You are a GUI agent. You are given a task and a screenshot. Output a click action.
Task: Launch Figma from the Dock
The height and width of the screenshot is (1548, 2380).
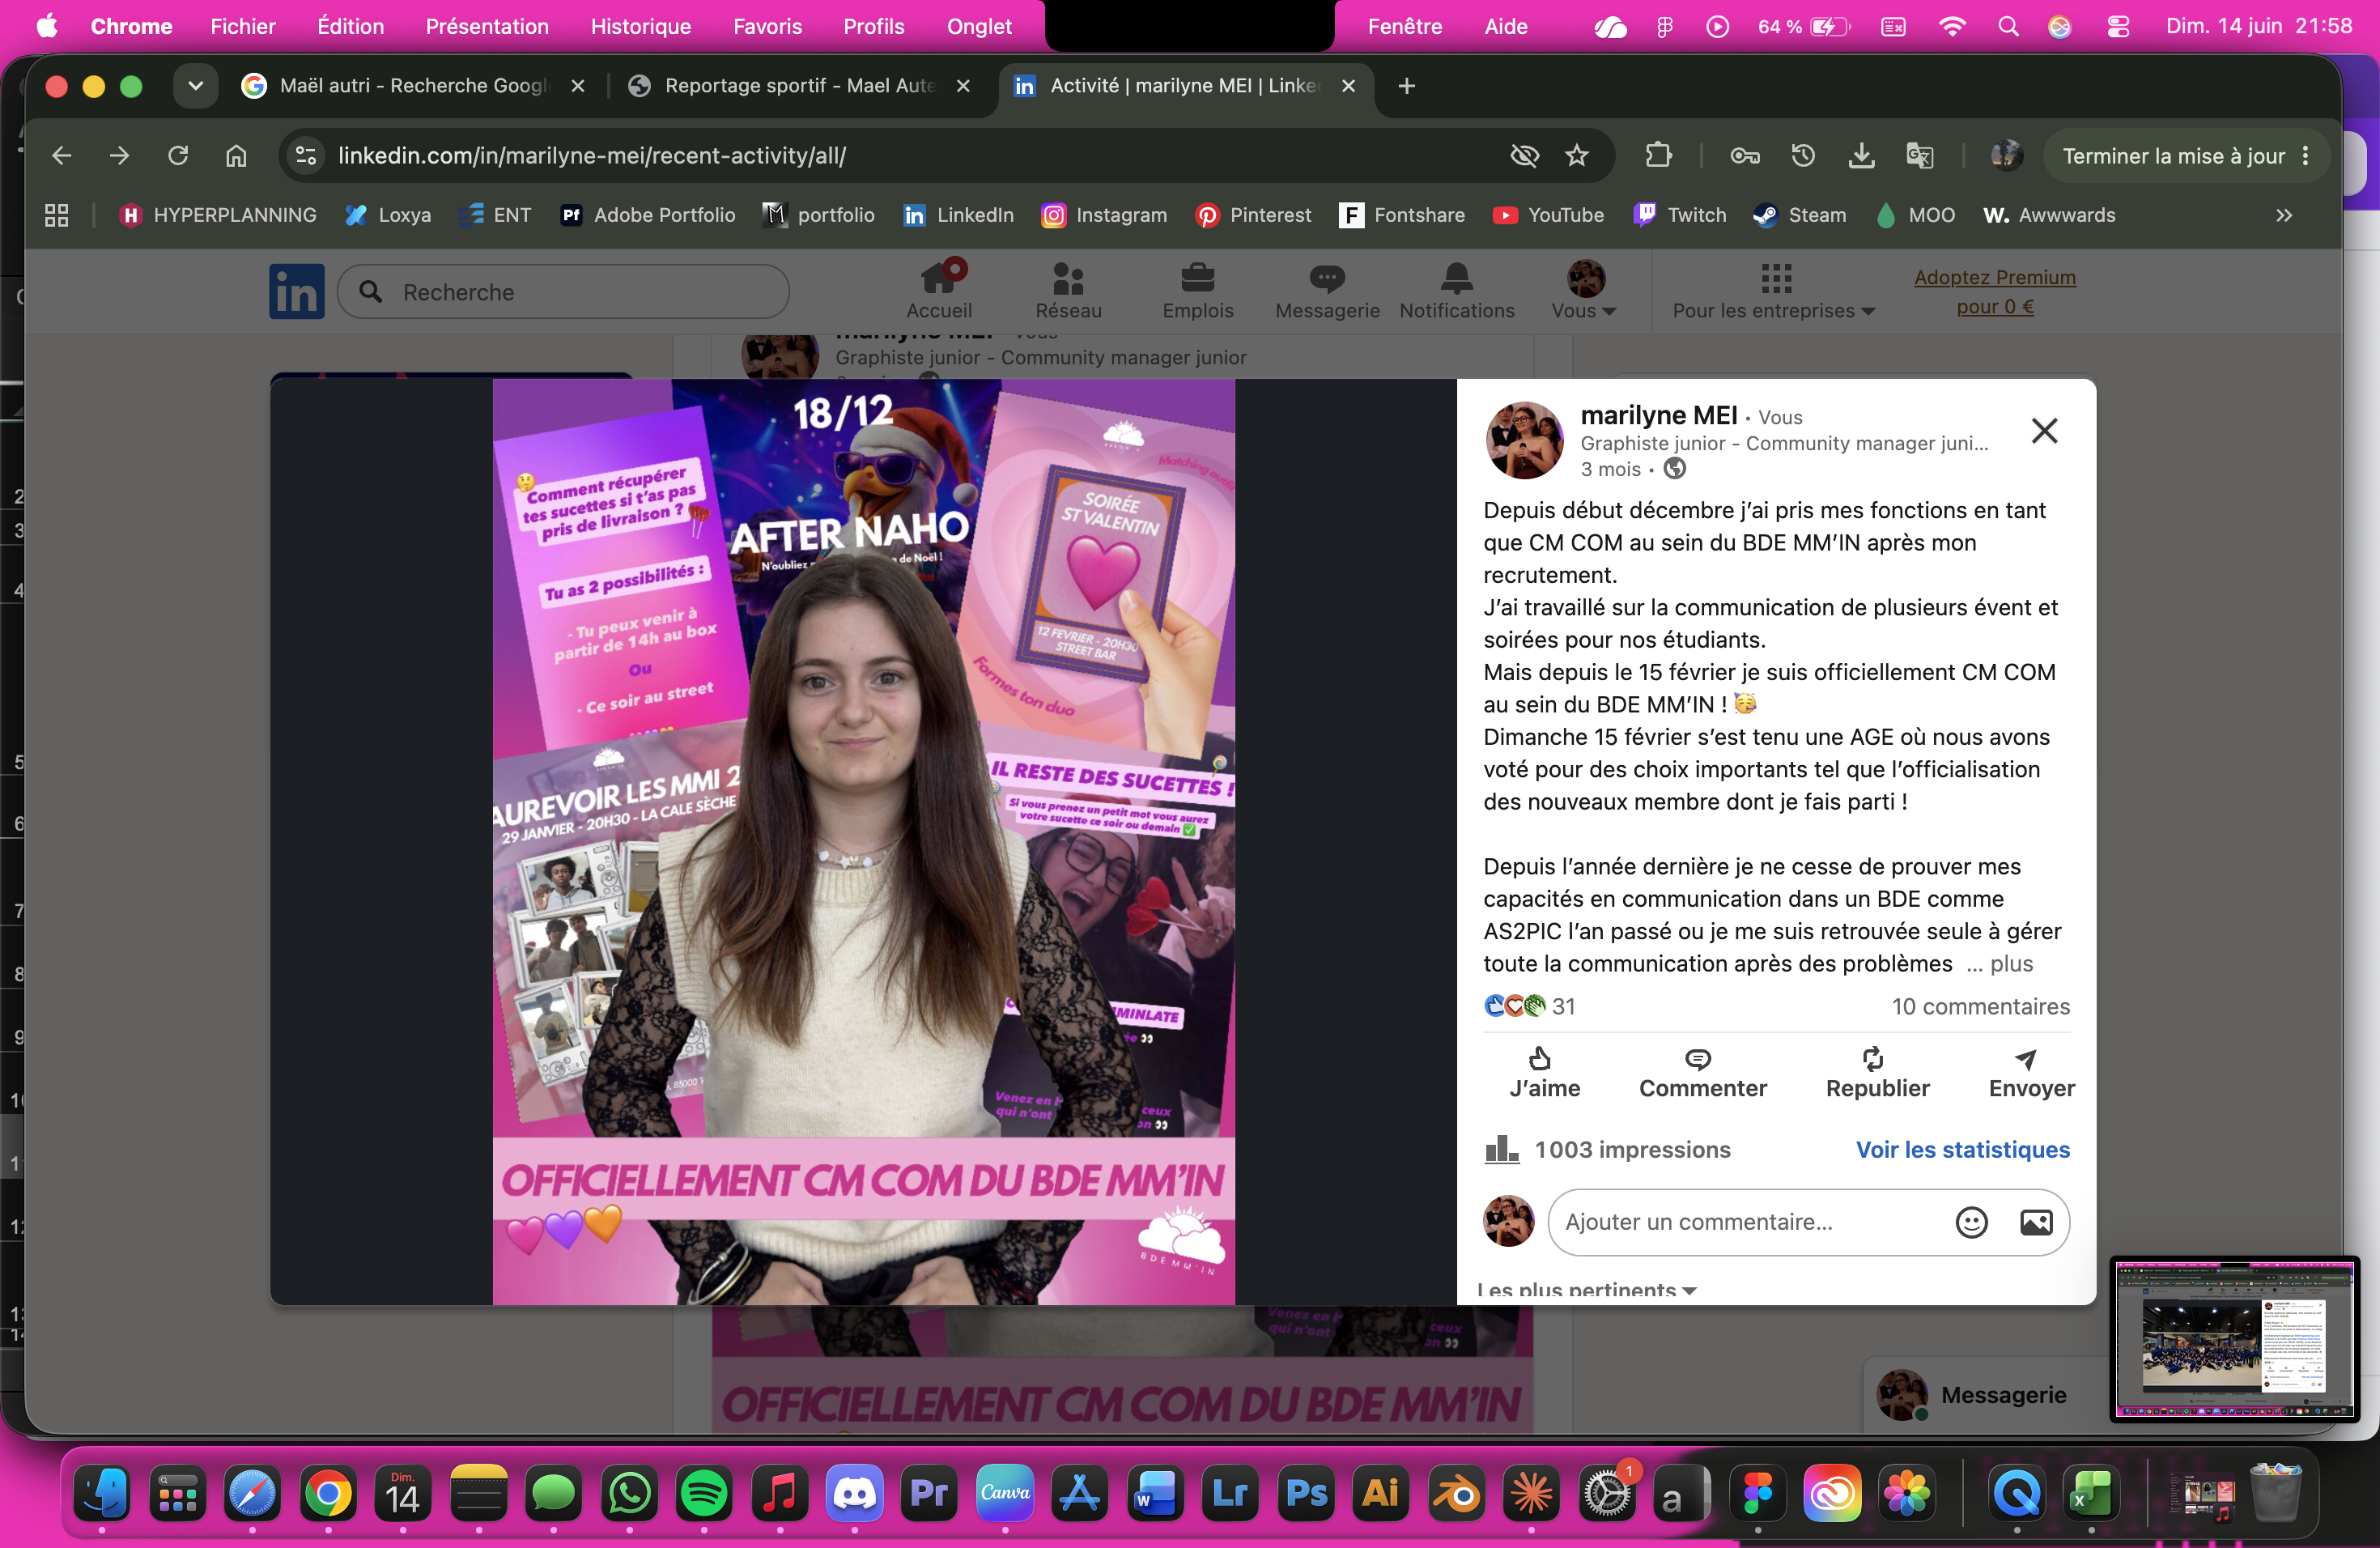1757,1493
